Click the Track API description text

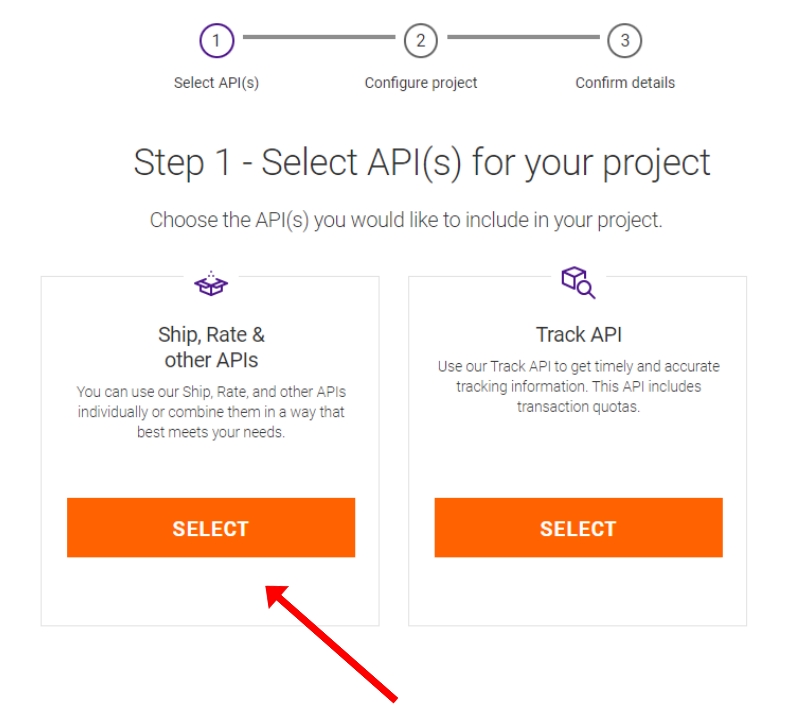click(578, 386)
